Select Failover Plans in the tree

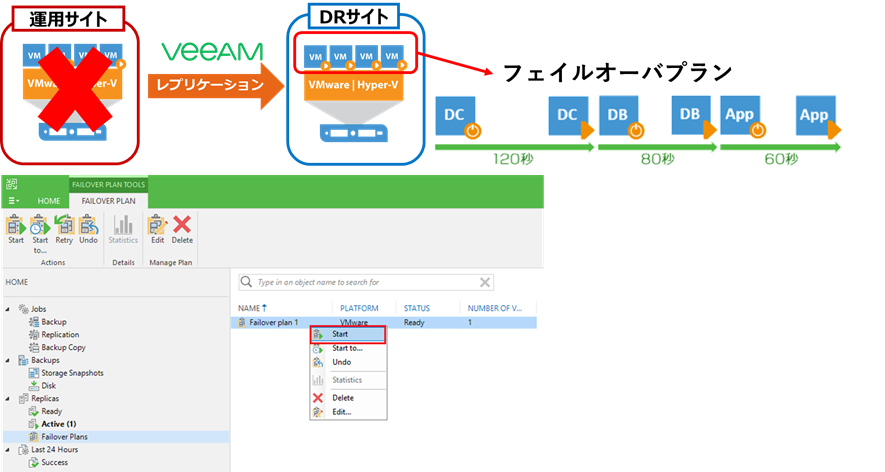click(x=64, y=437)
